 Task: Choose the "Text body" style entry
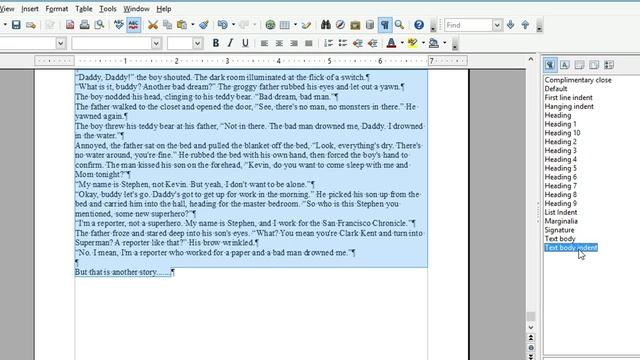coord(560,239)
